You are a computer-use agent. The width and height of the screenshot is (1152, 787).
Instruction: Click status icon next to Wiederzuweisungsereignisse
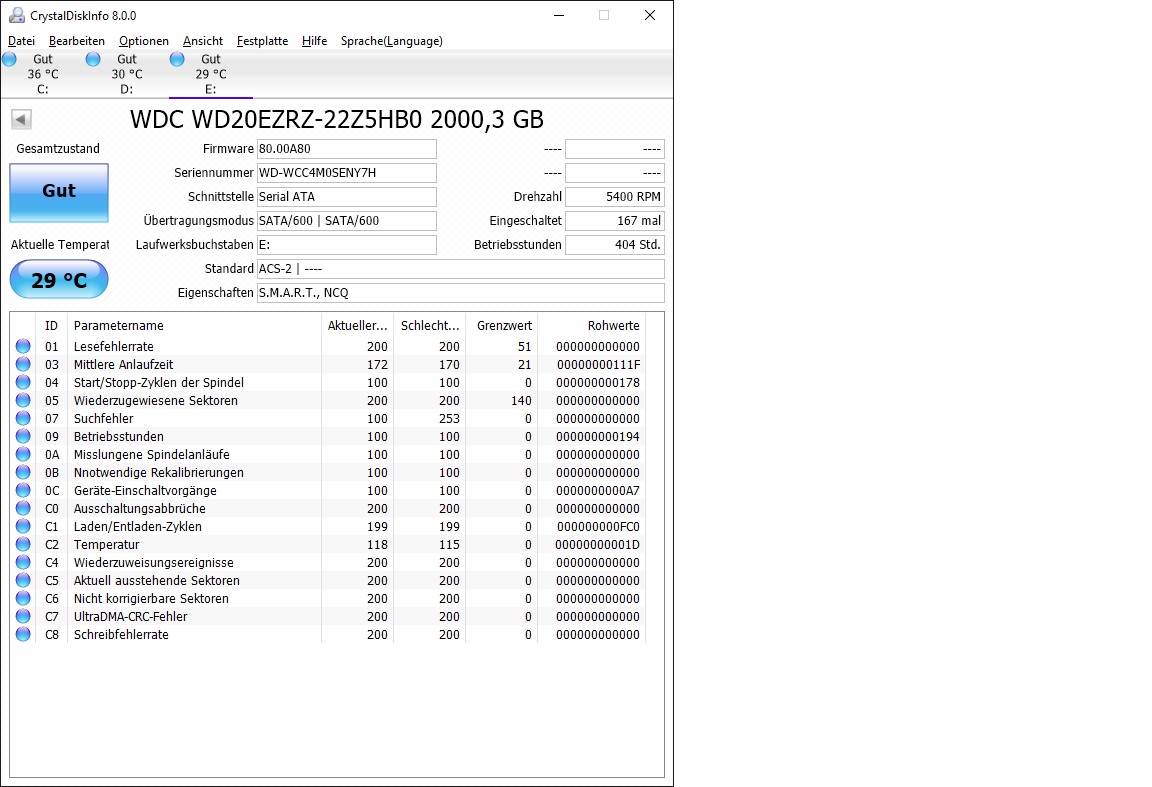point(24,562)
